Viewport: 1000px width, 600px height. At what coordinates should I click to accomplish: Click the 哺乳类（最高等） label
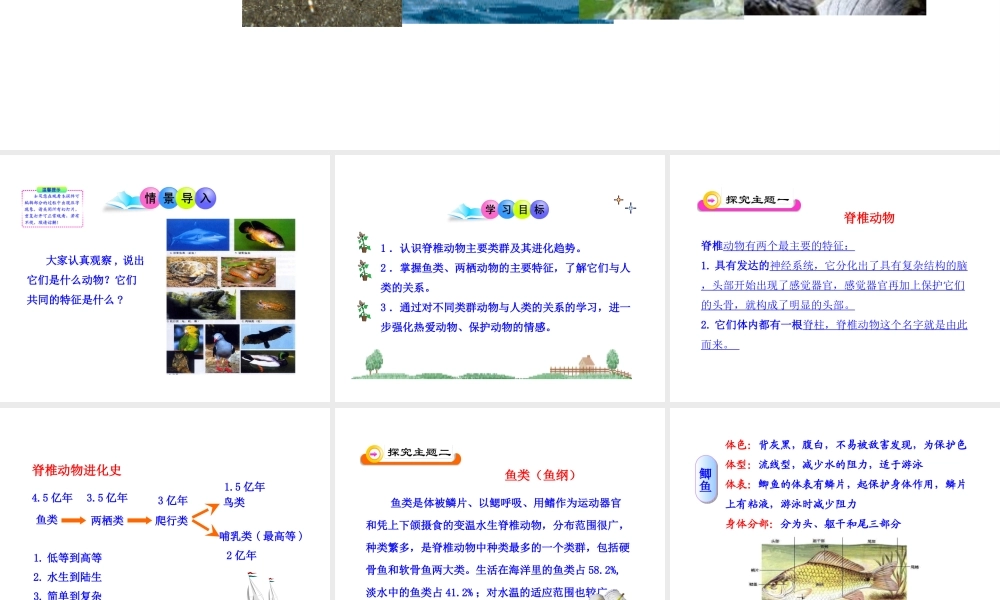click(261, 536)
